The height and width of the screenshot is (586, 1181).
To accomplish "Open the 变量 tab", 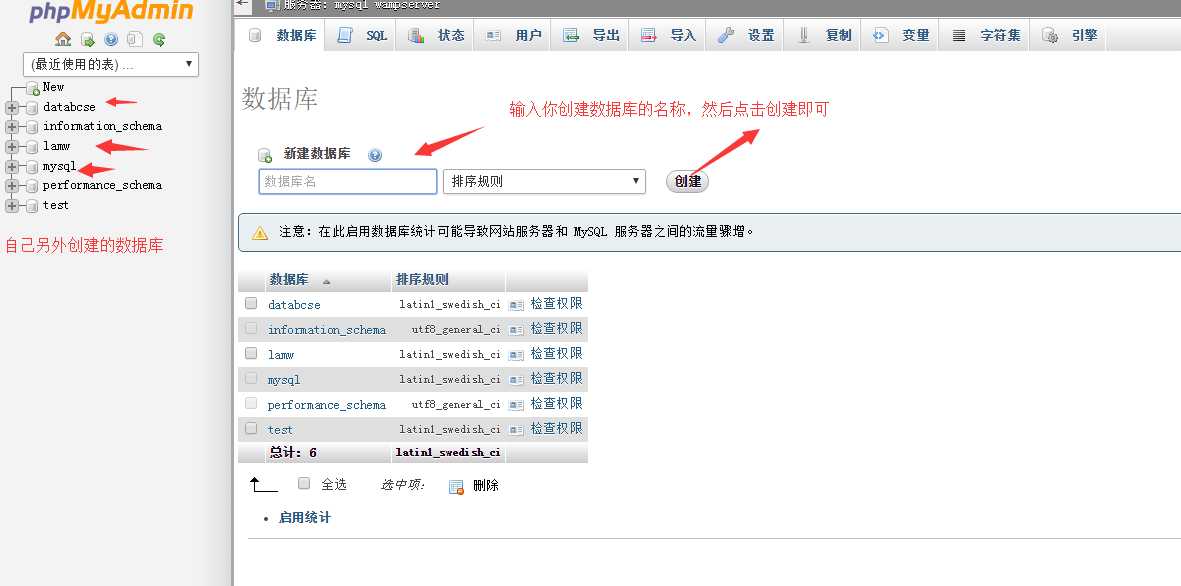I will pyautogui.click(x=901, y=35).
